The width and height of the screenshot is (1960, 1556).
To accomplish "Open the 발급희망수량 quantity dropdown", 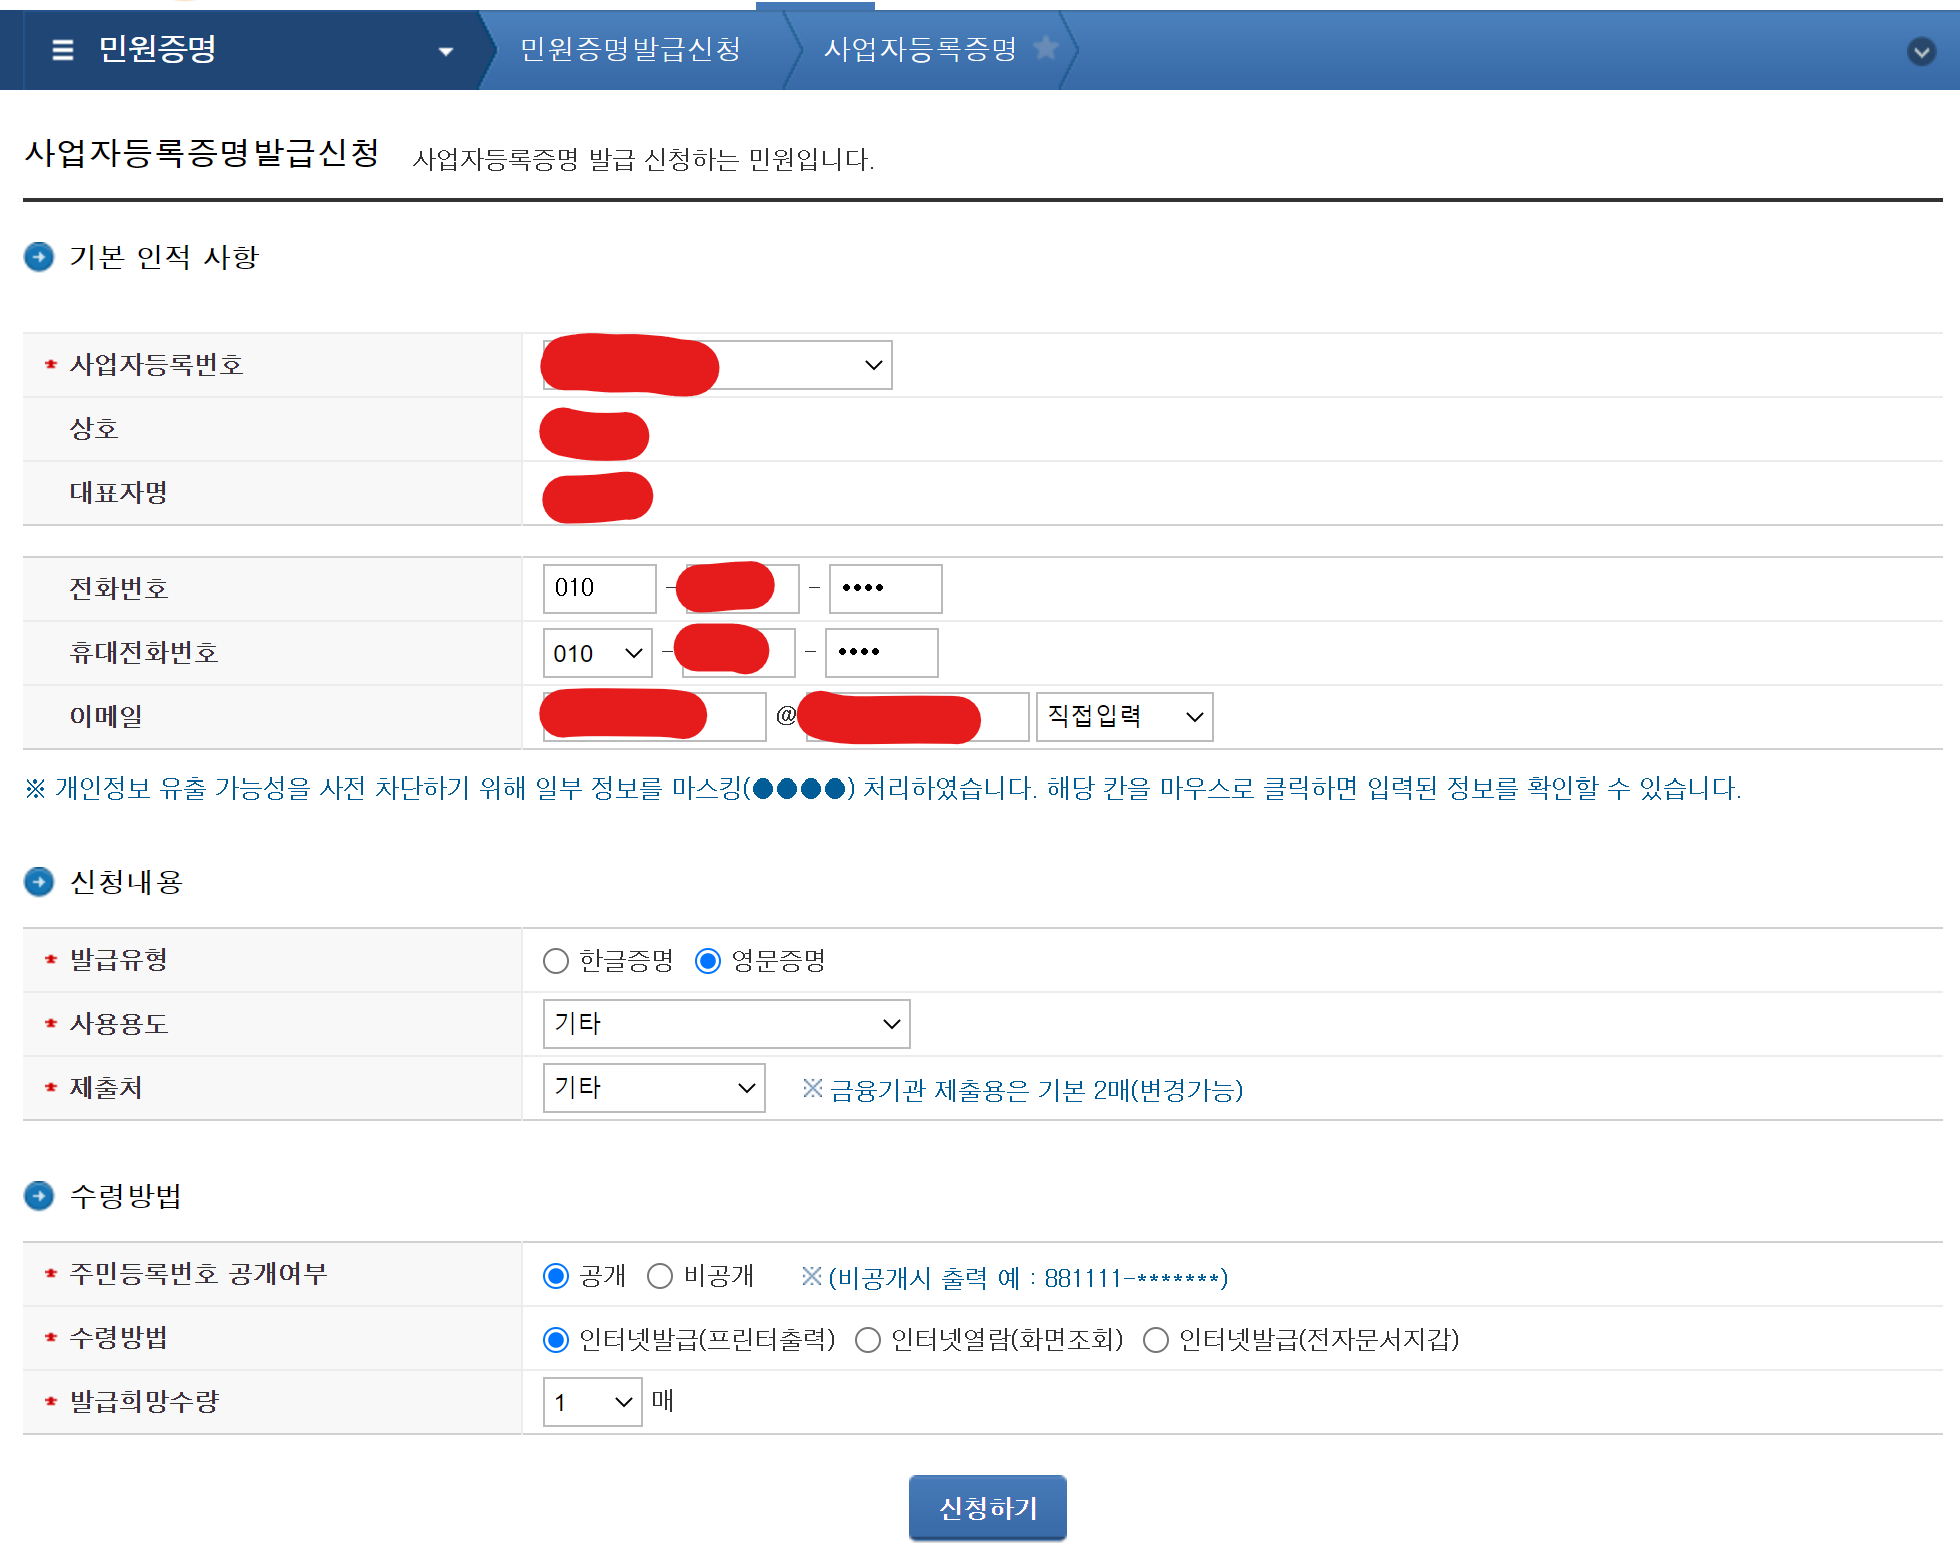I will tap(592, 1402).
